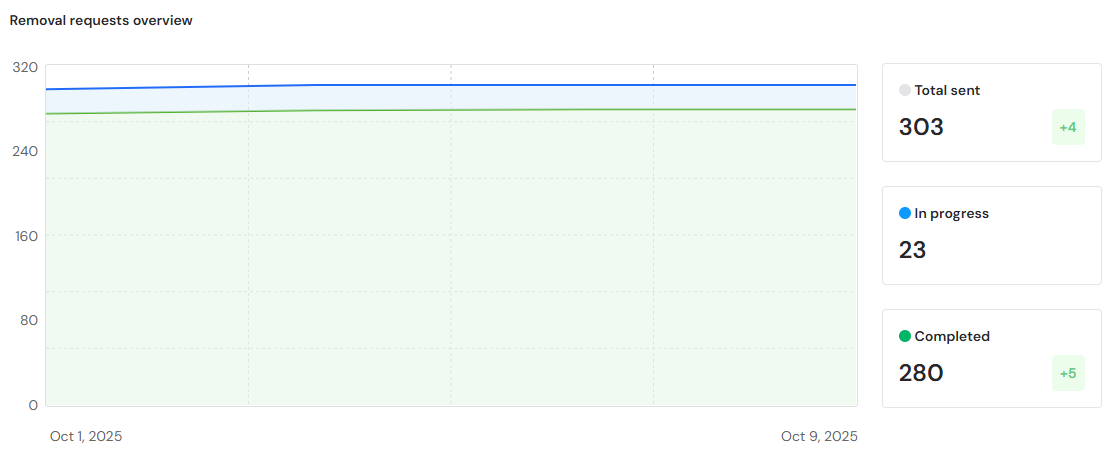The height and width of the screenshot is (459, 1117).
Task: Click the green Completed status dot
Action: coord(905,336)
